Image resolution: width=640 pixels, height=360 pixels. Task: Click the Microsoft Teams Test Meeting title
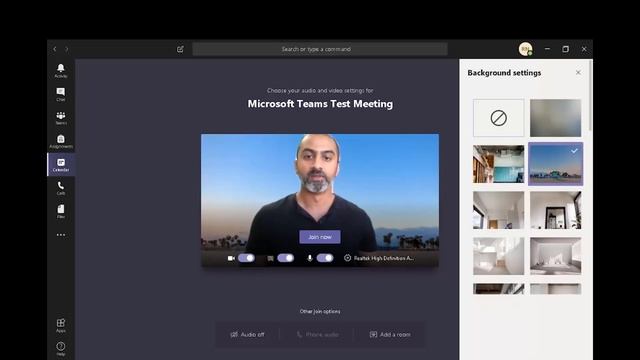(320, 104)
